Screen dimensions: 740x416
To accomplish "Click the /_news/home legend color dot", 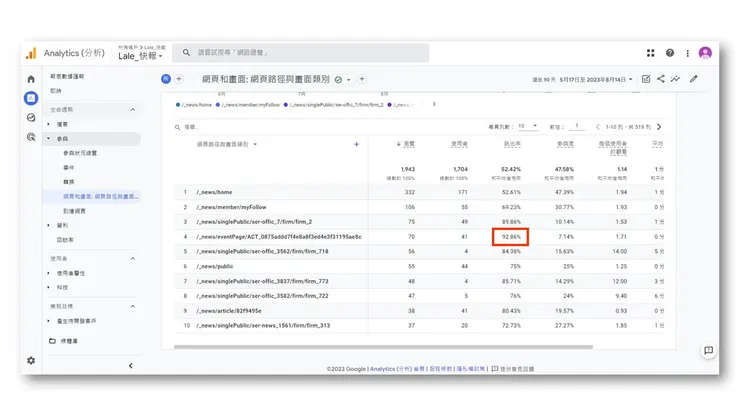I will tap(178, 105).
